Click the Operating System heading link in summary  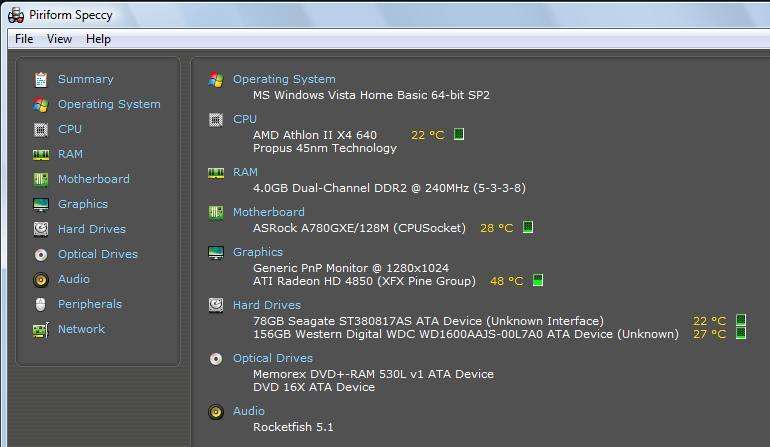pos(284,79)
